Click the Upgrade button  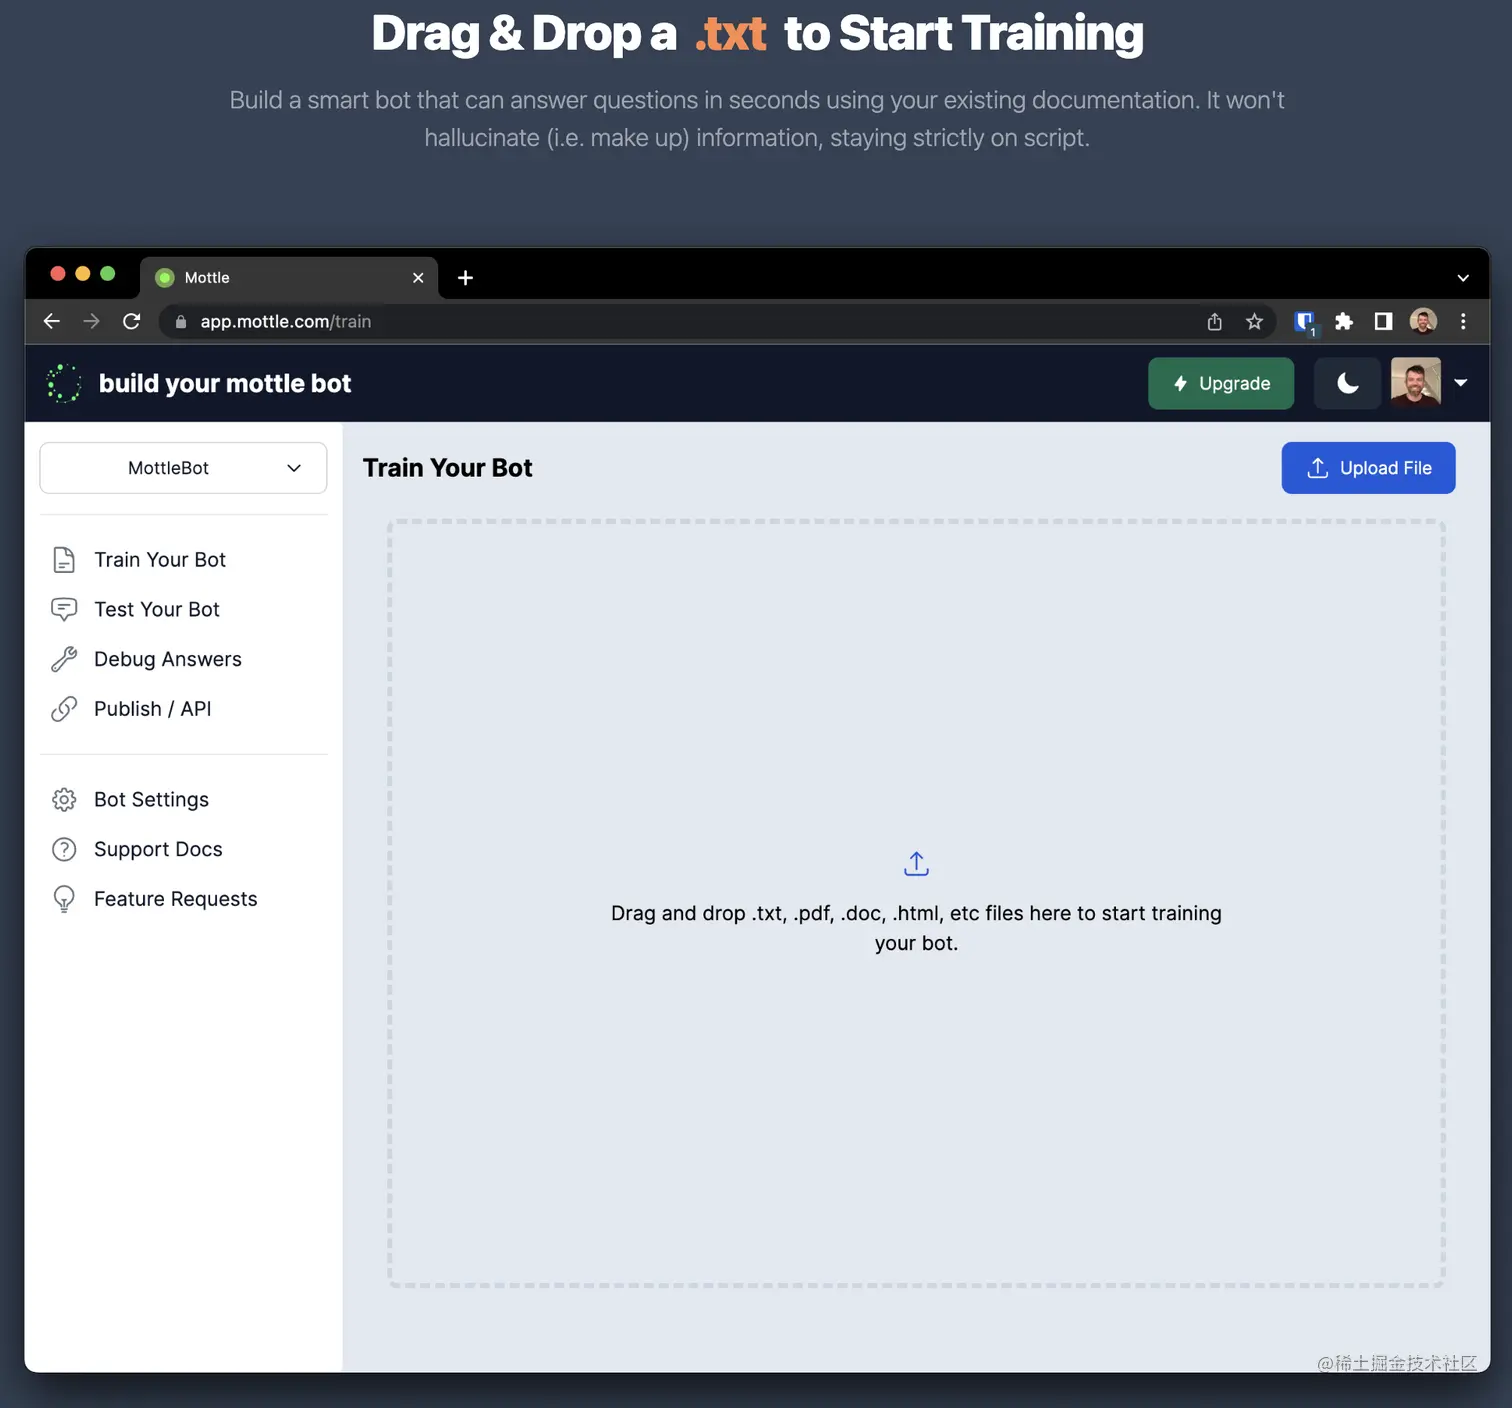[x=1221, y=383]
